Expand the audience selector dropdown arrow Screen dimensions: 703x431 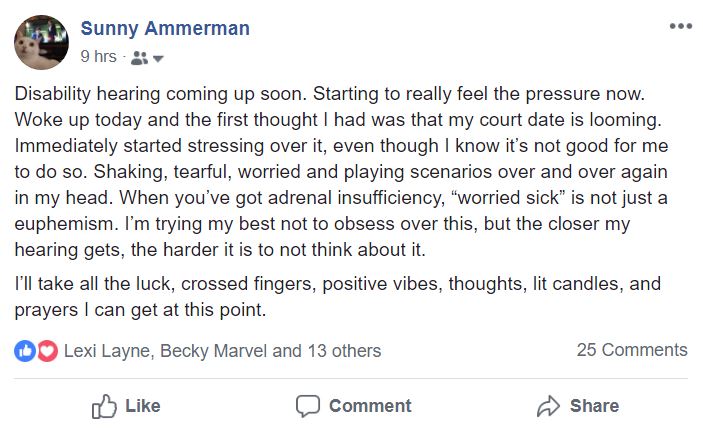(158, 59)
